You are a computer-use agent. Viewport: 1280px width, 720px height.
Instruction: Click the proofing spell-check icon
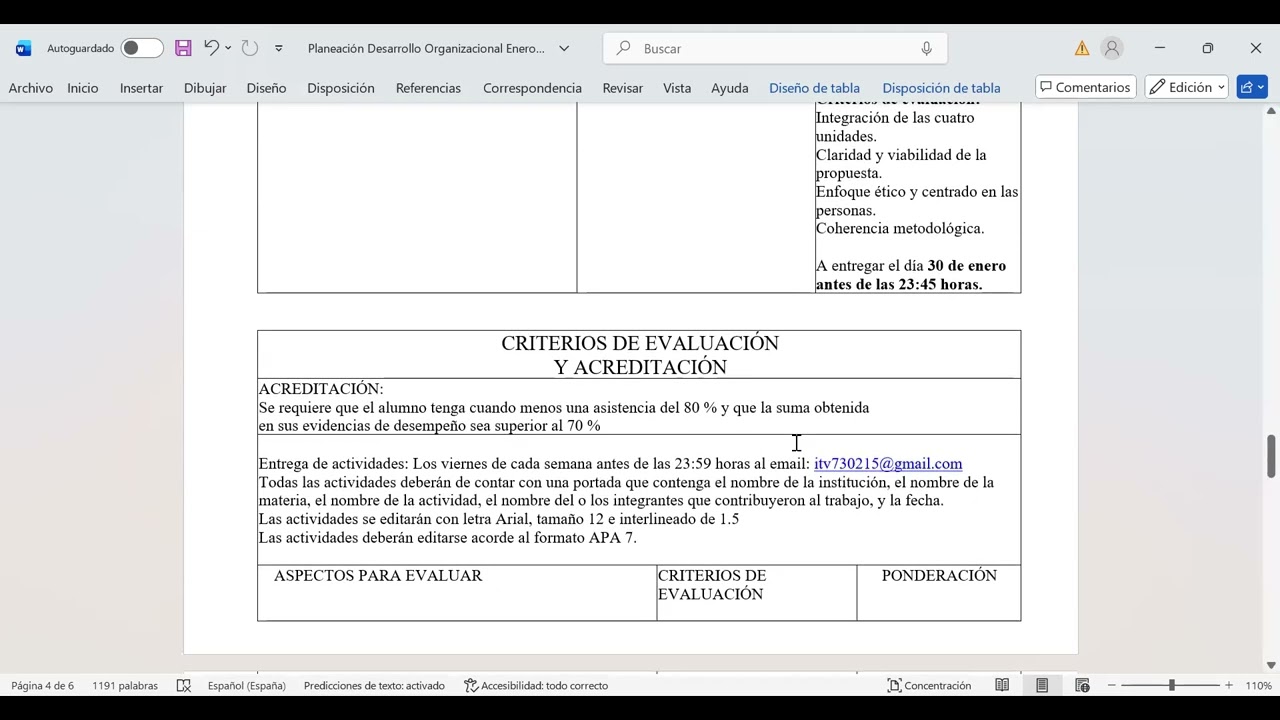point(184,686)
